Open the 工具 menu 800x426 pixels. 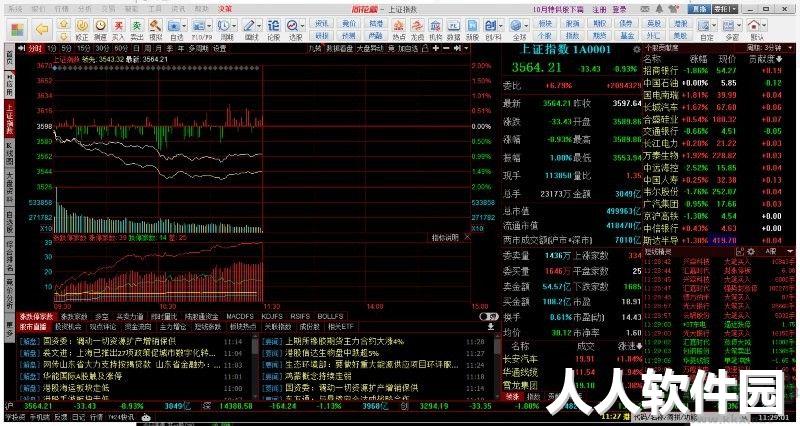[x=155, y=9]
